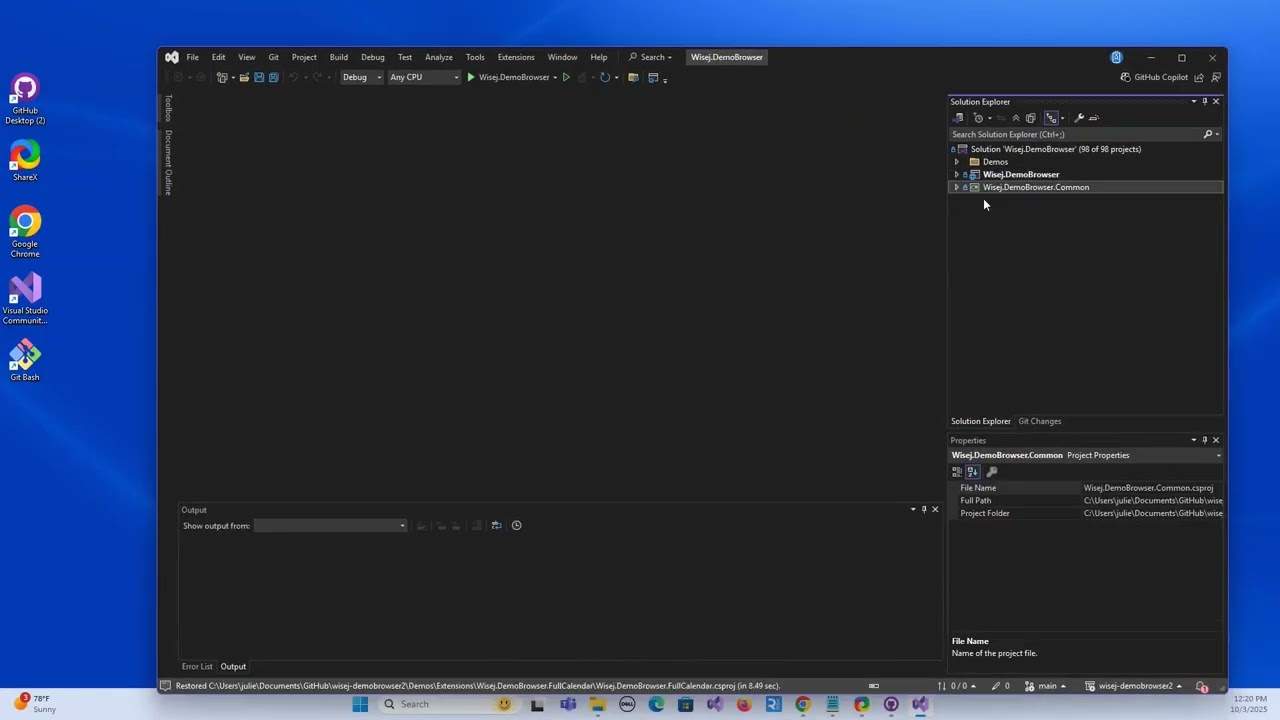This screenshot has height=720, width=1280.
Task: Toggle word wrap in Output panel
Action: [496, 526]
